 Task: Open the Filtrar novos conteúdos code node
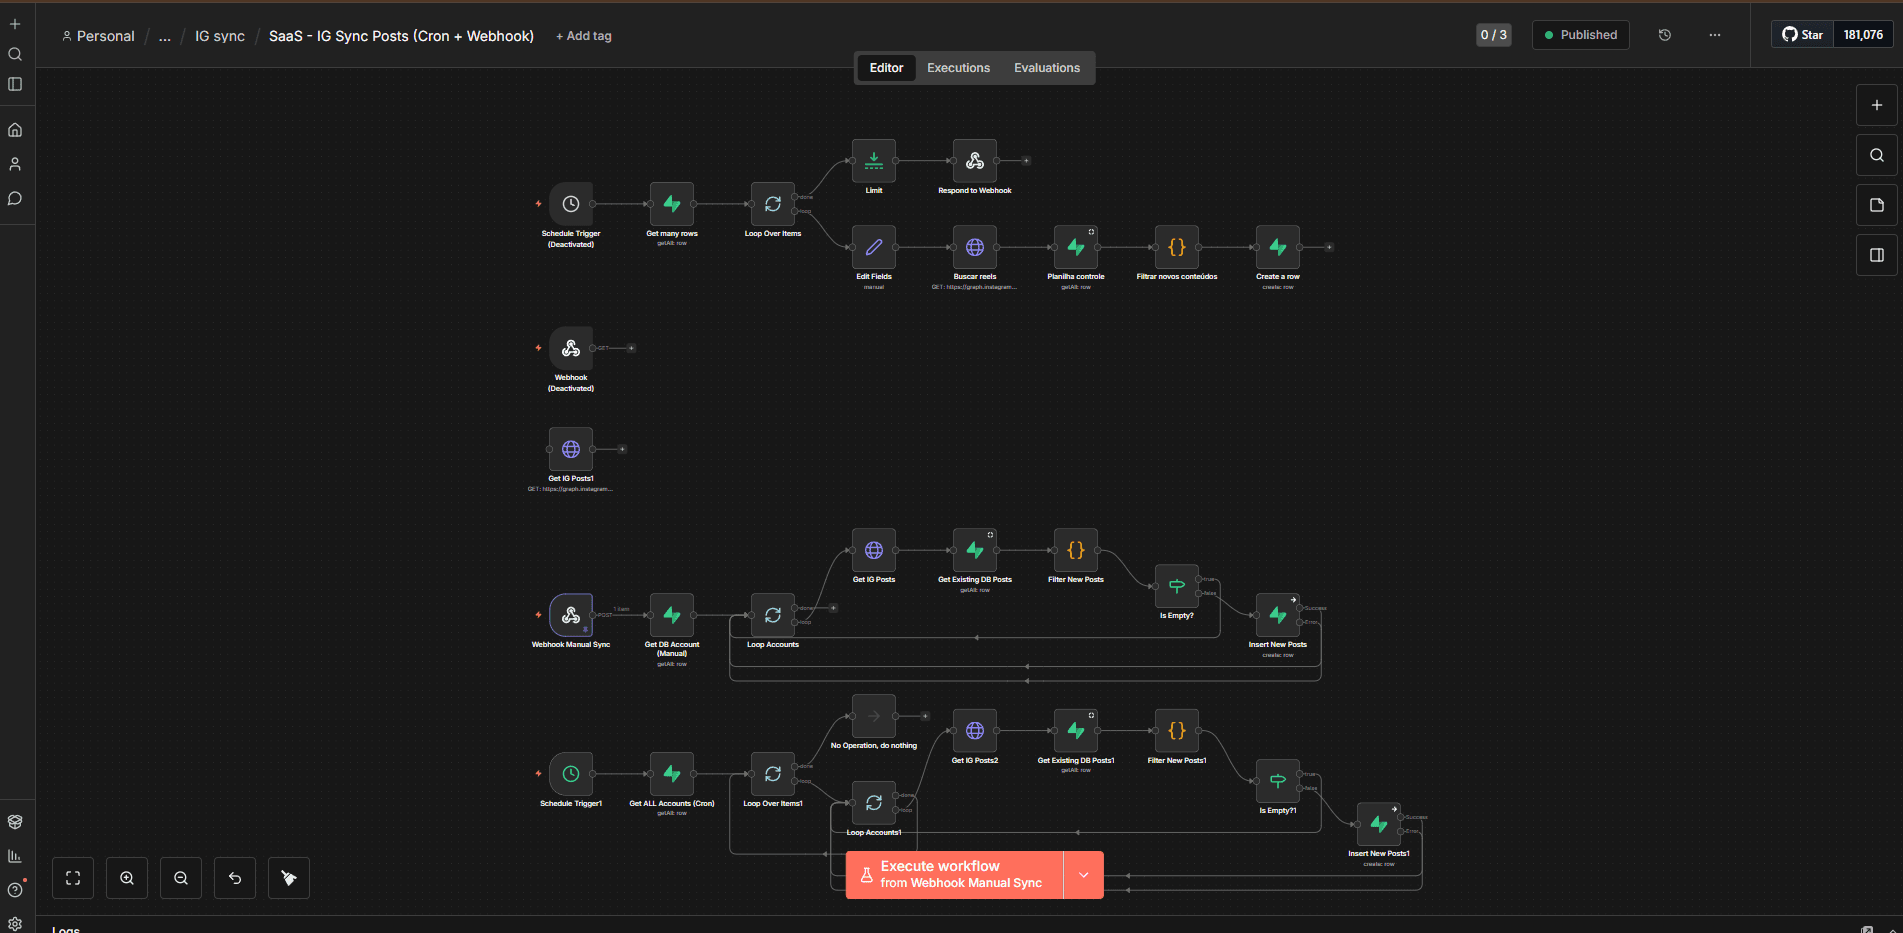coord(1176,247)
